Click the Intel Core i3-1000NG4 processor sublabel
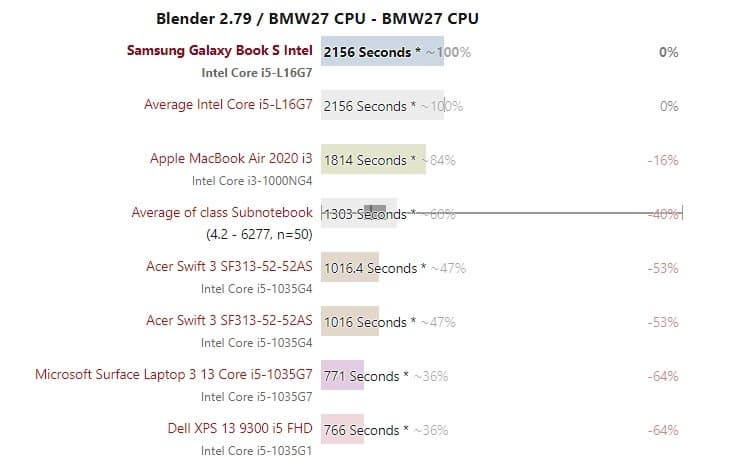 252,181
